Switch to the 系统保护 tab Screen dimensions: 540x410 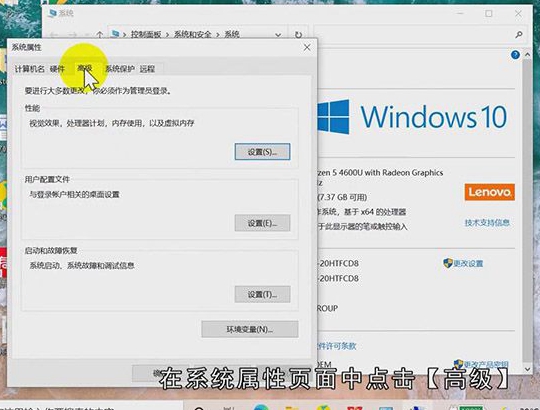120,69
